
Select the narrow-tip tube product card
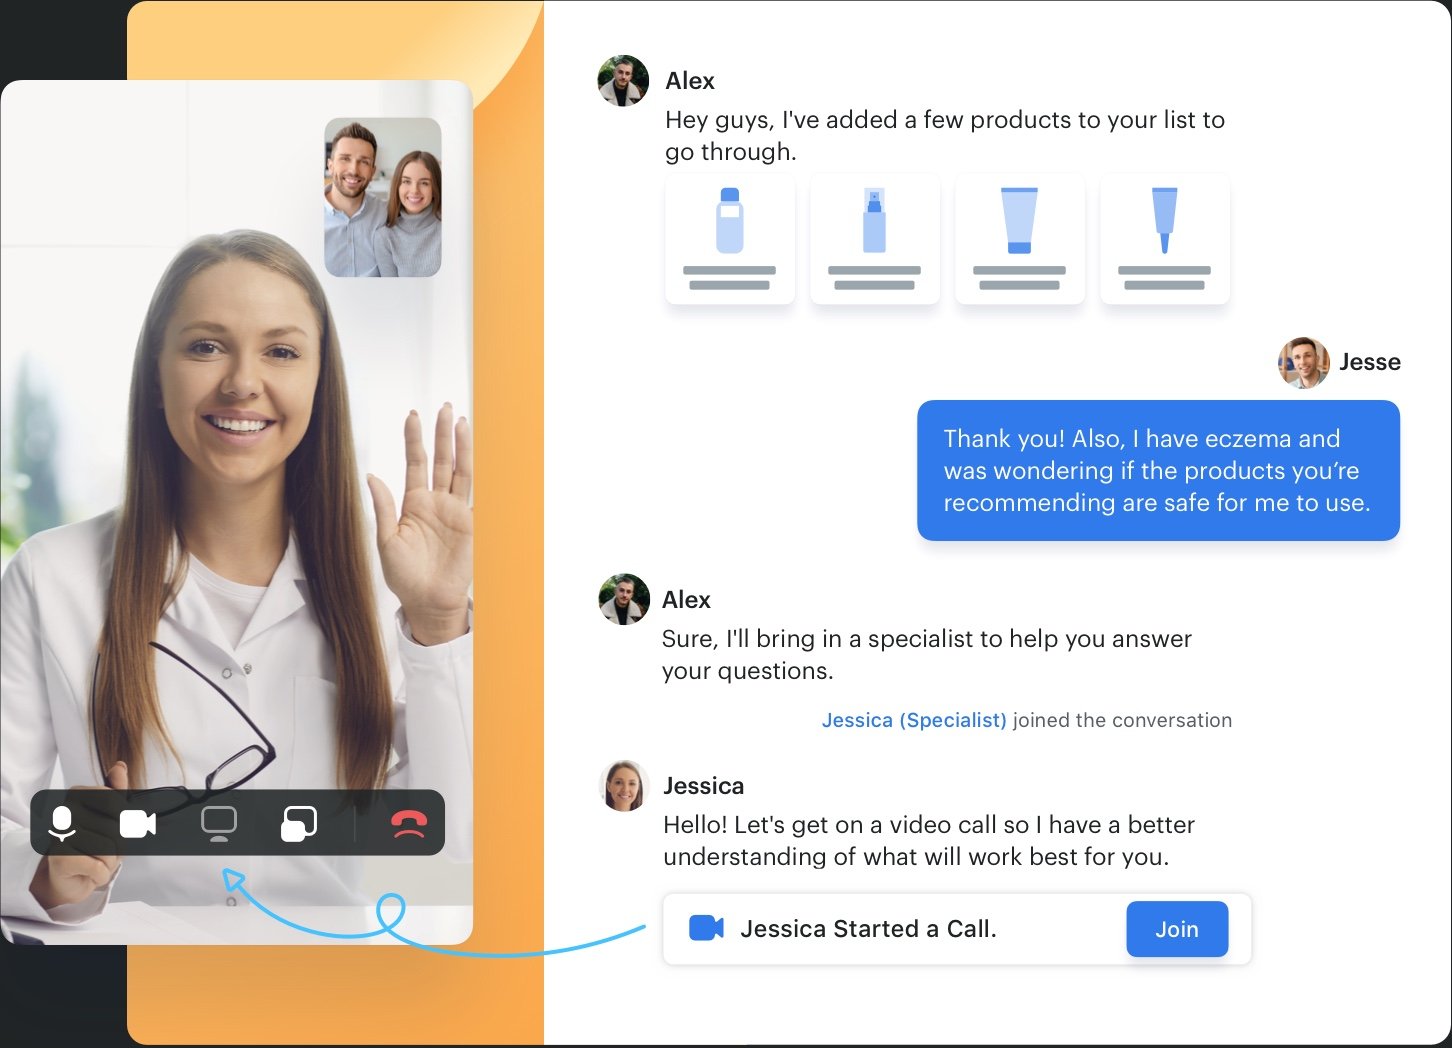(1164, 239)
